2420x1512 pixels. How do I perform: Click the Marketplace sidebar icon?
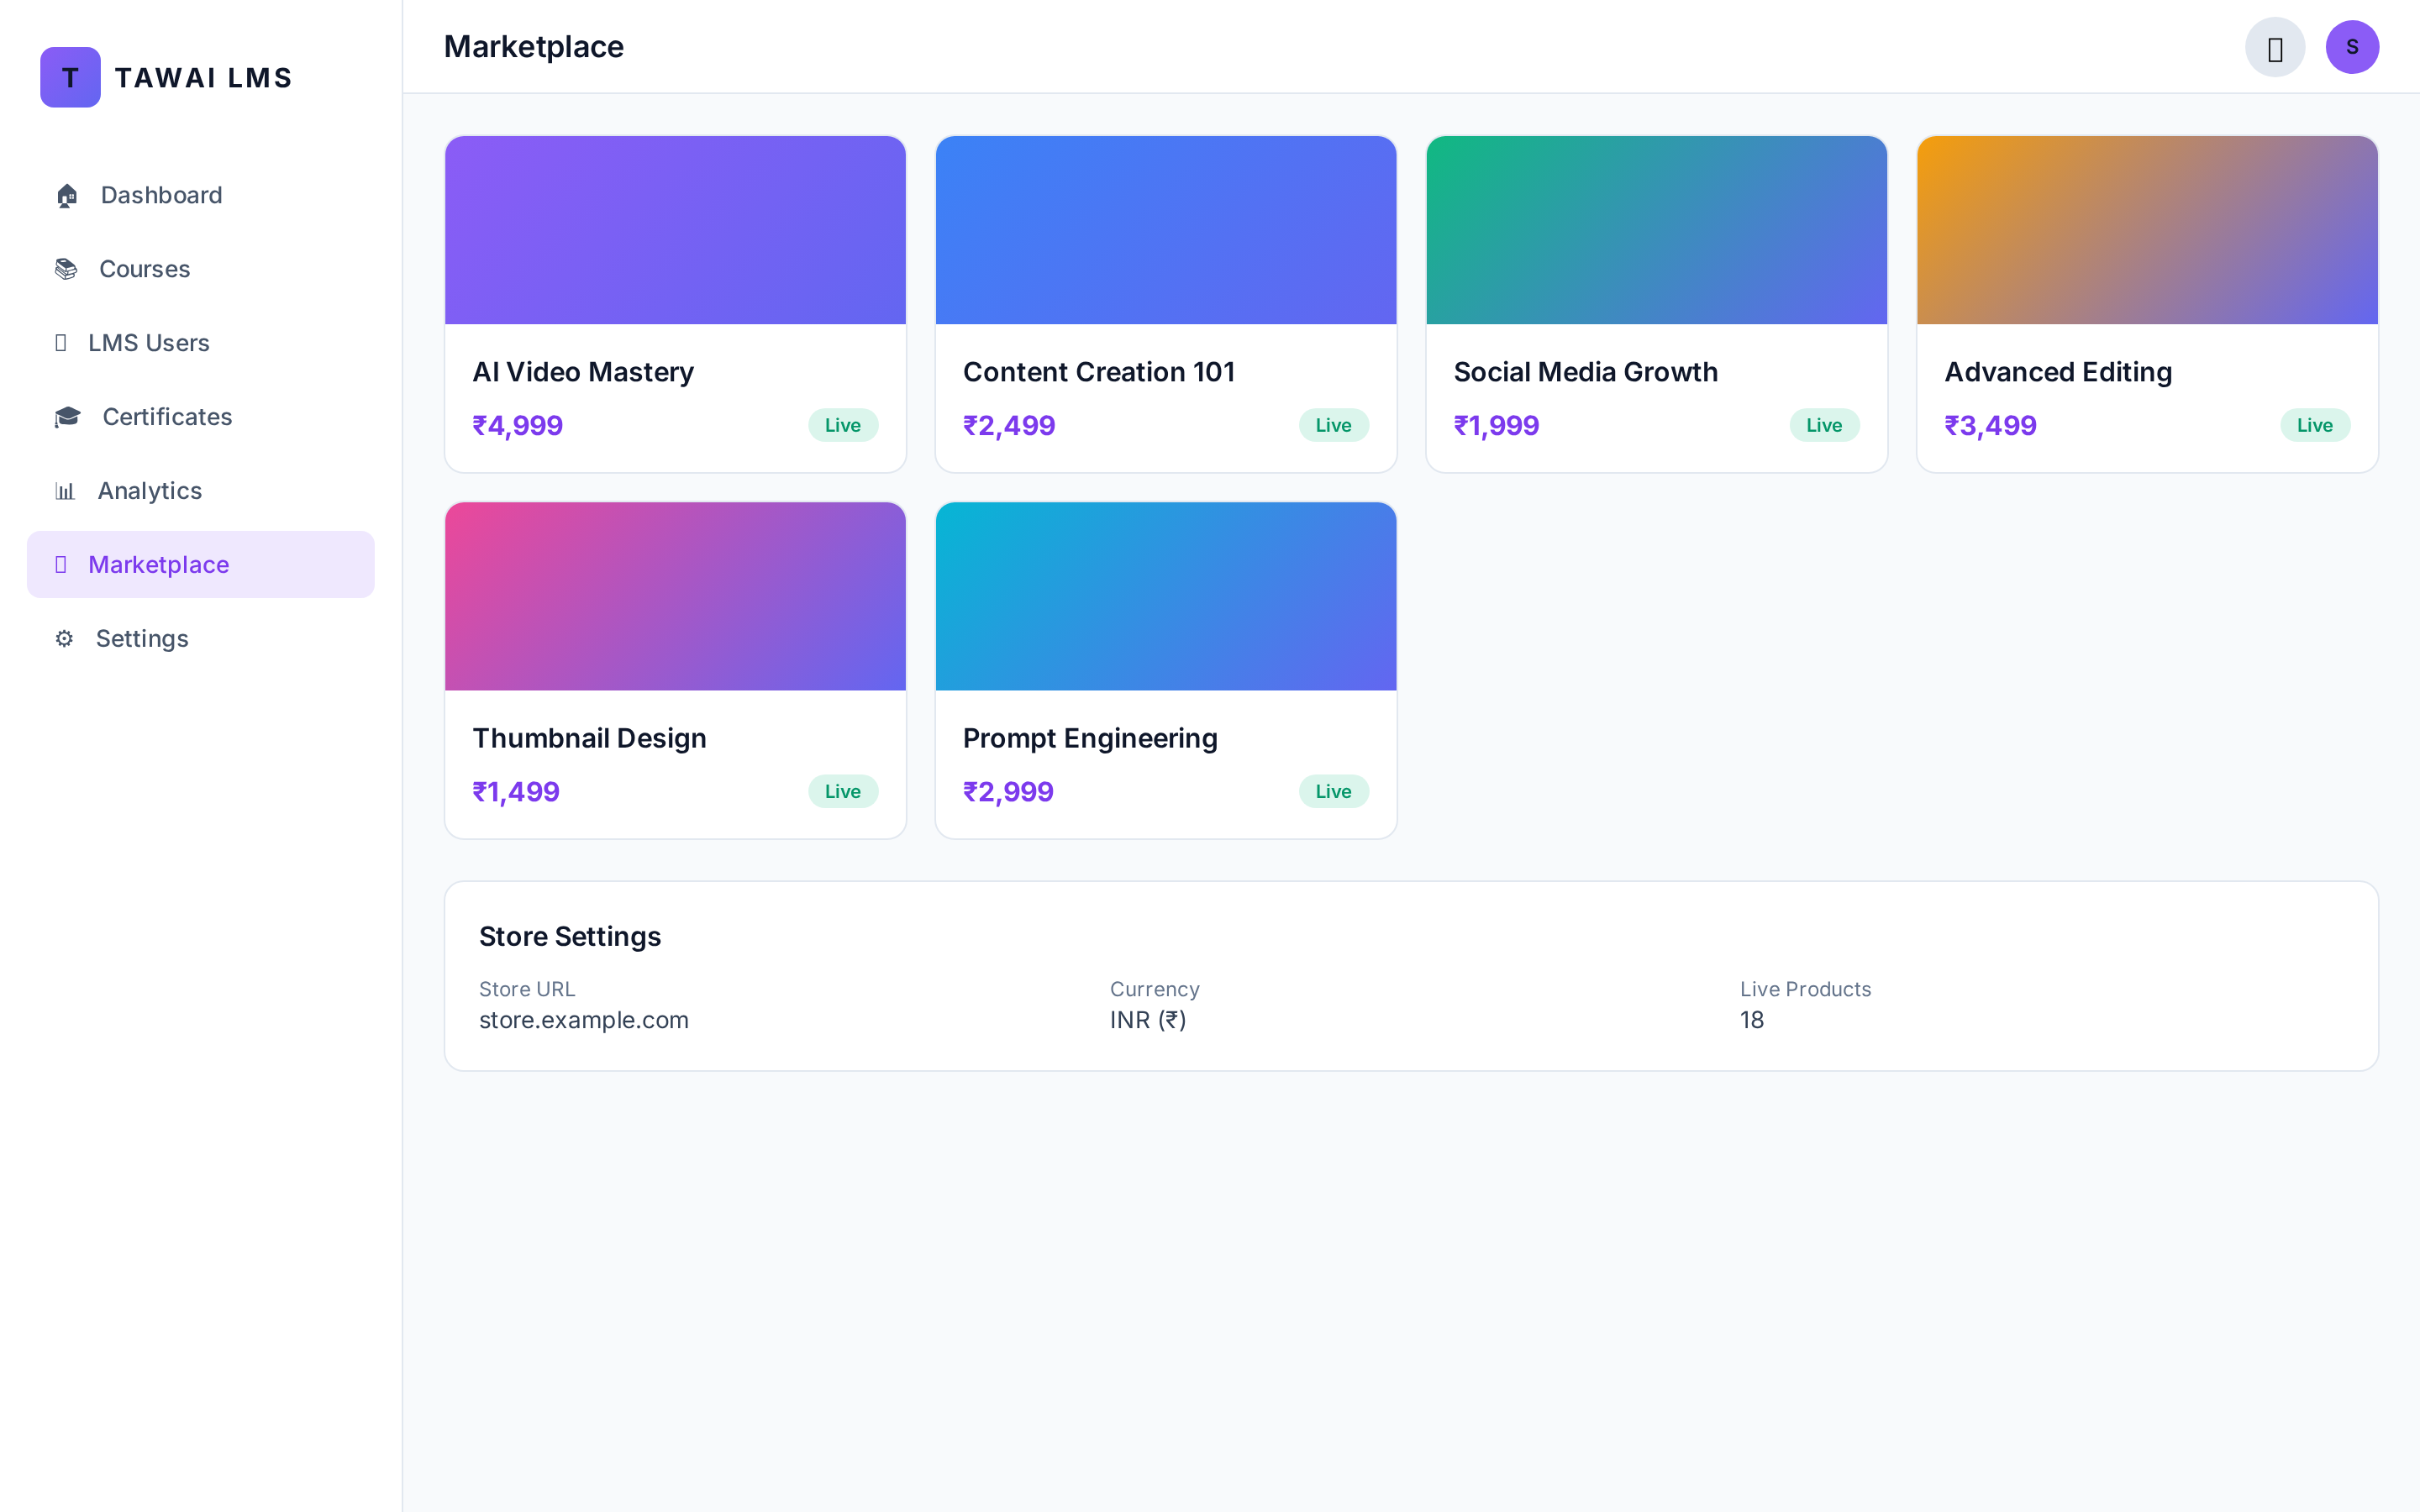[x=61, y=565]
